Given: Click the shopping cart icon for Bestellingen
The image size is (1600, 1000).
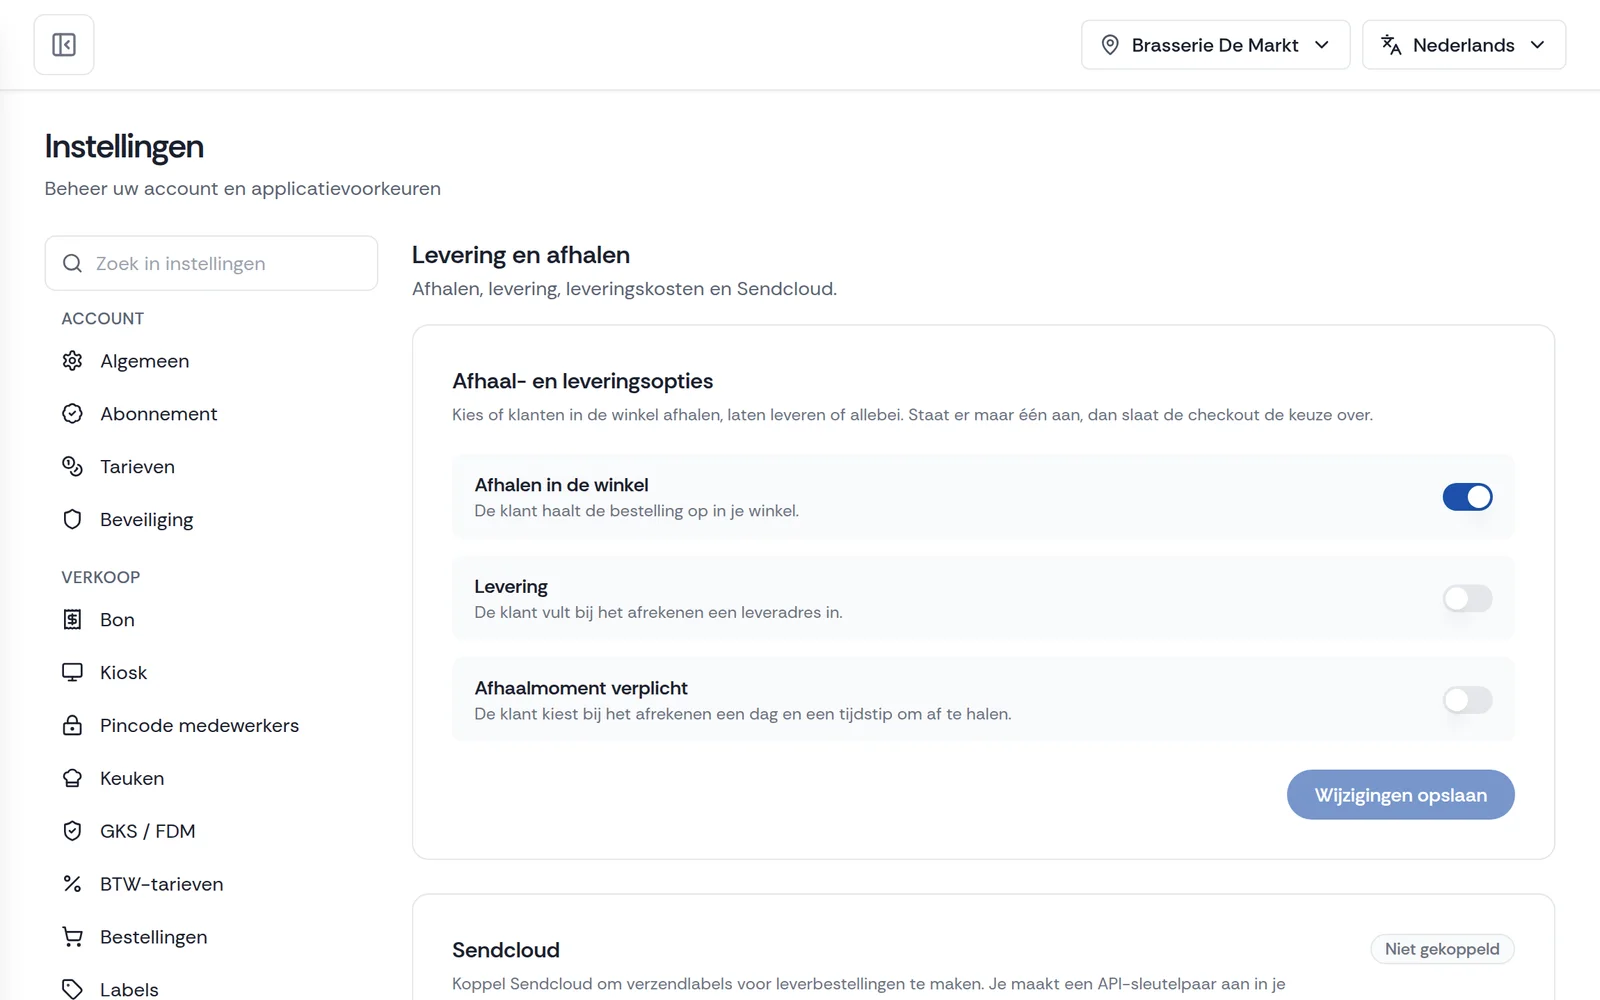Looking at the screenshot, I should point(72,938).
